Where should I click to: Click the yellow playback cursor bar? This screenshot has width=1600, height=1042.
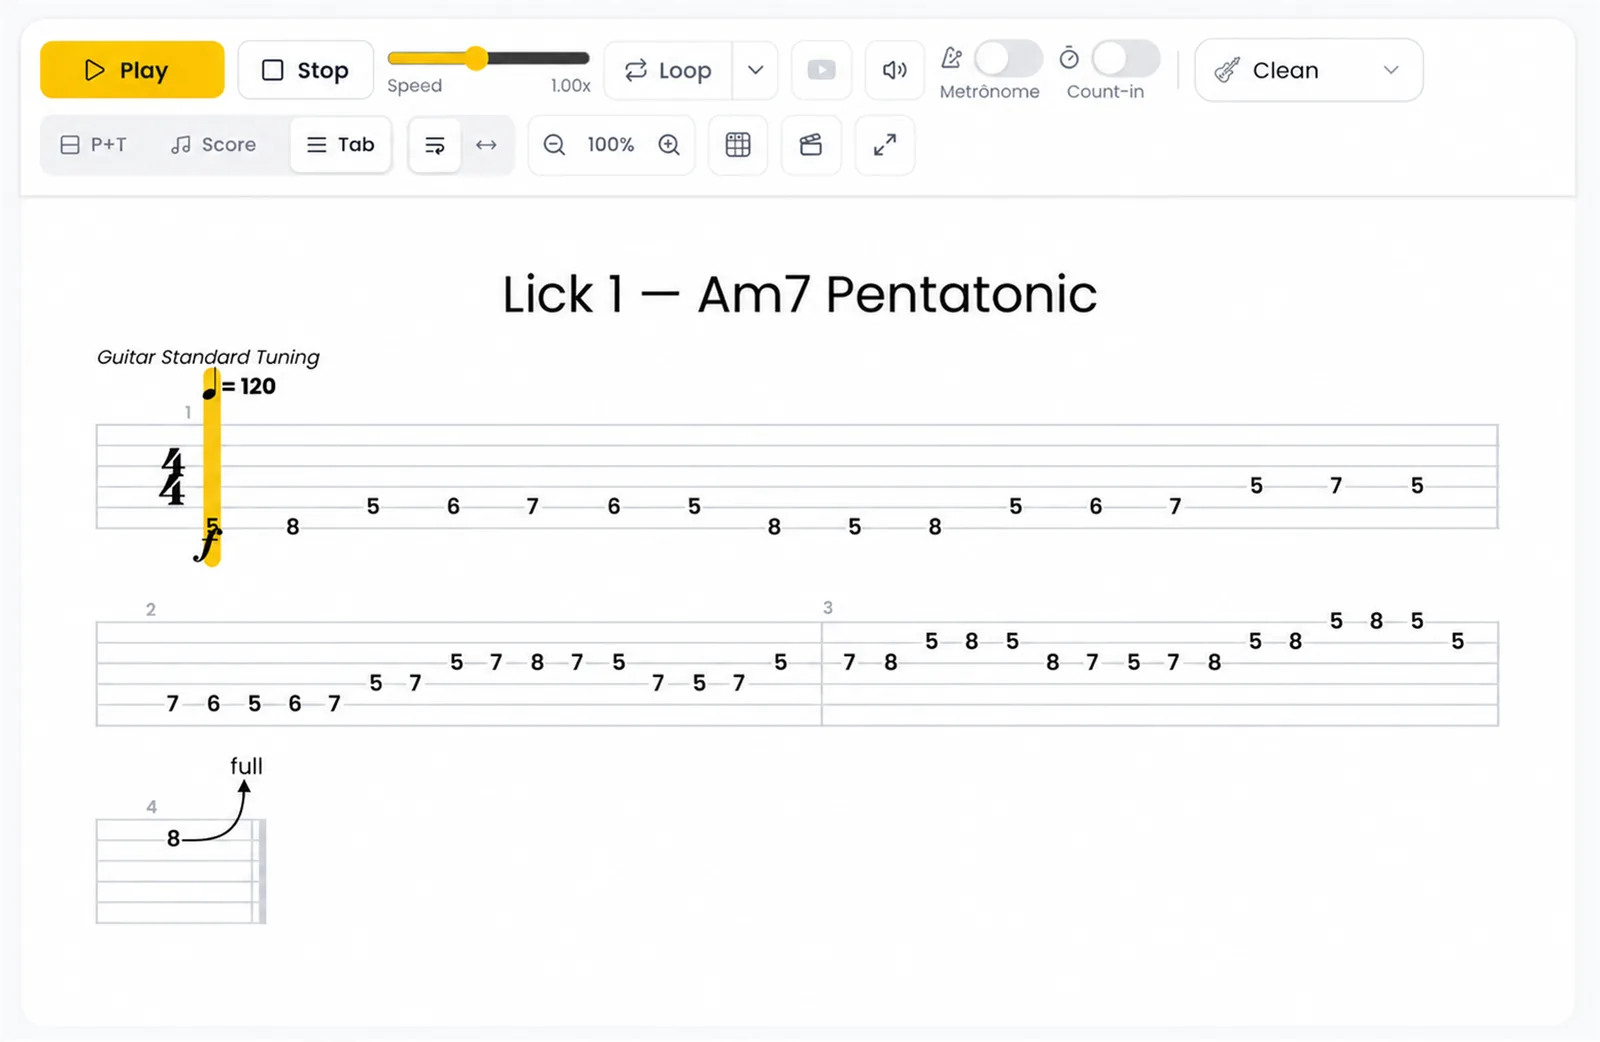pyautogui.click(x=211, y=466)
